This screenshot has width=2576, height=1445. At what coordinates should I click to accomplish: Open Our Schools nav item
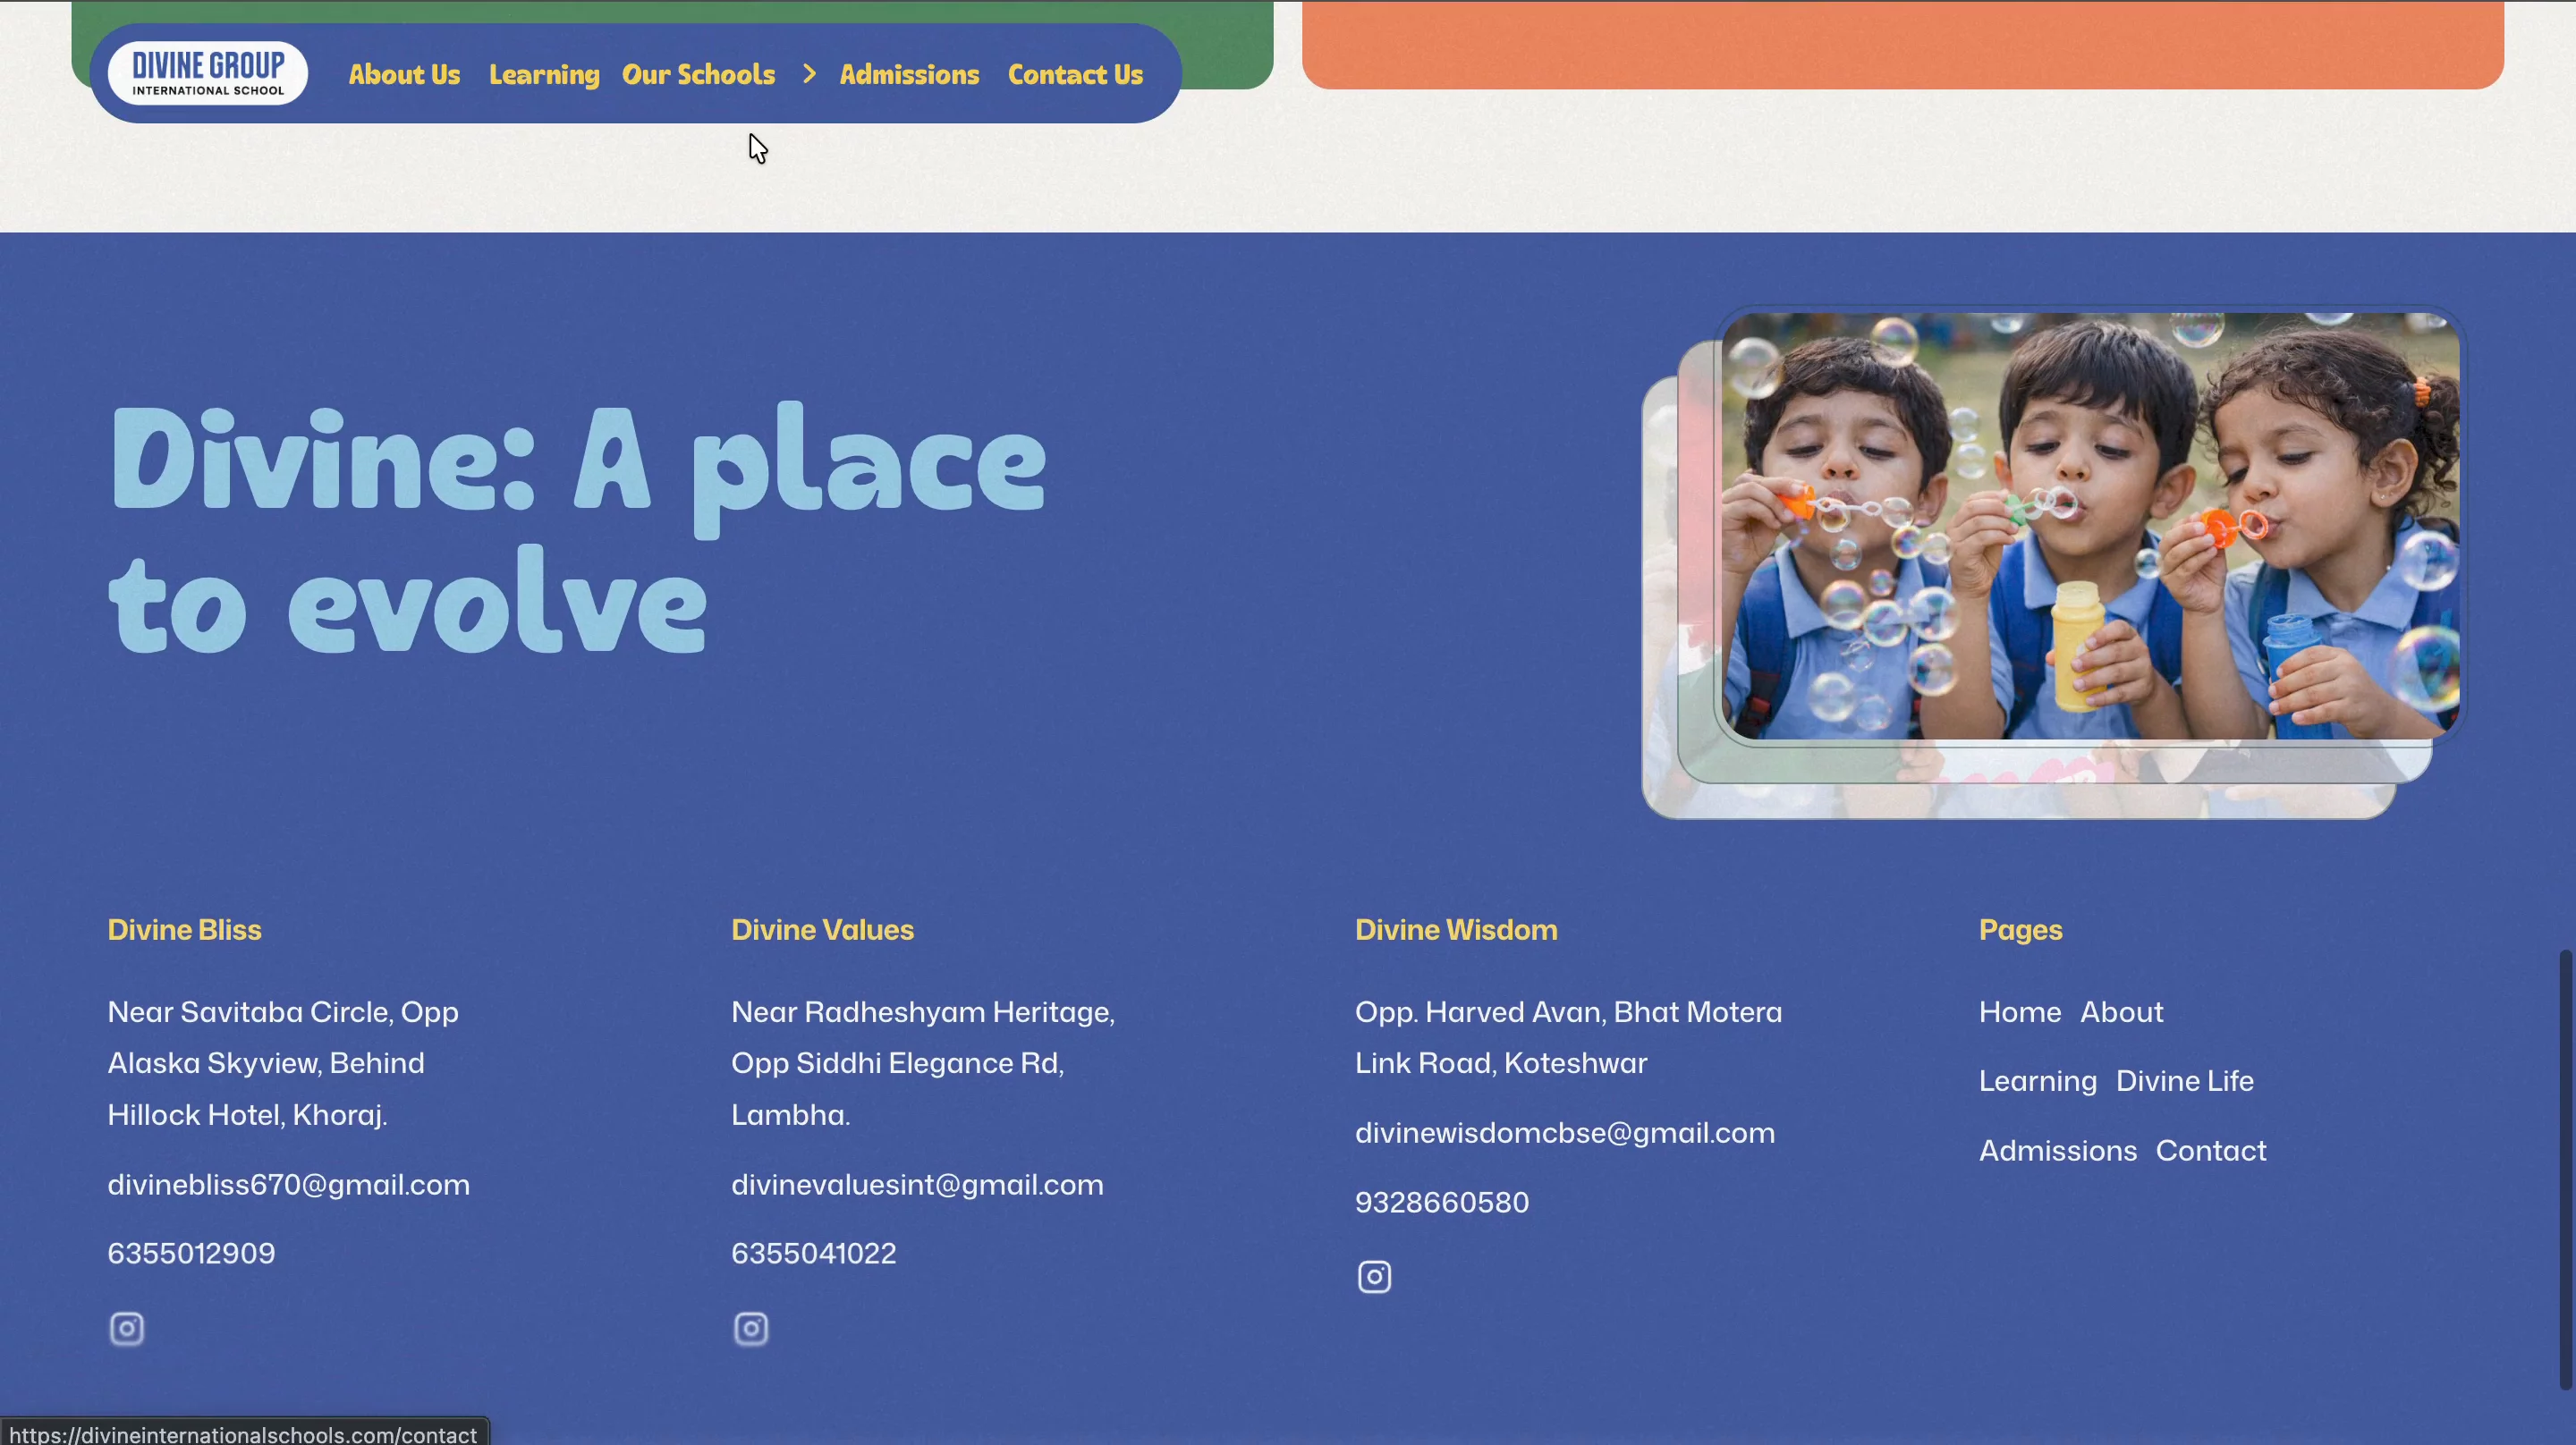tap(698, 75)
